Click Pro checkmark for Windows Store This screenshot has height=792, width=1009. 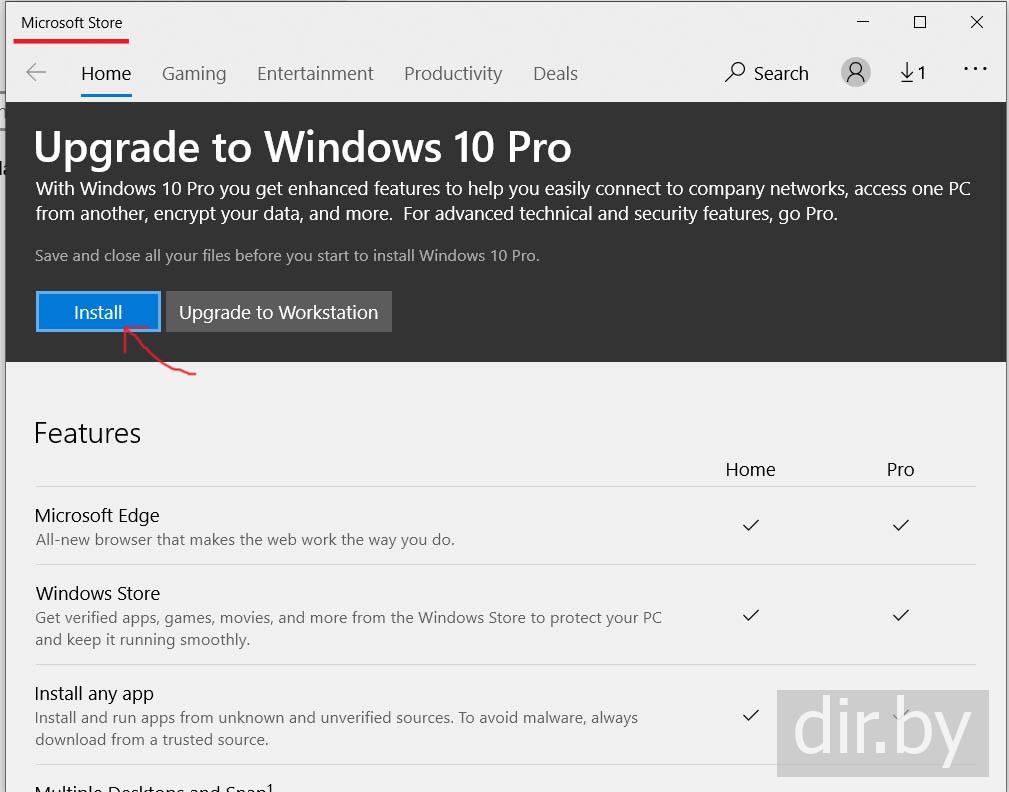(x=900, y=615)
